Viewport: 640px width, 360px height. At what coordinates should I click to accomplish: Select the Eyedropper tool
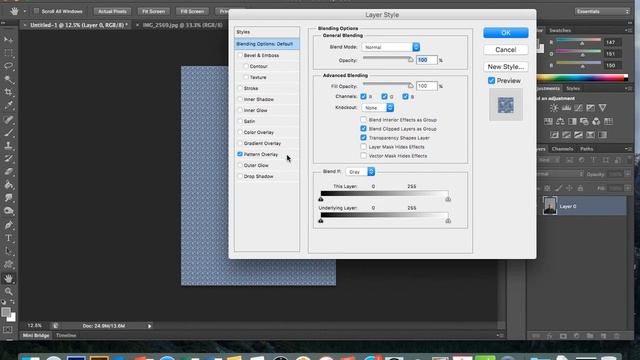click(x=8, y=105)
